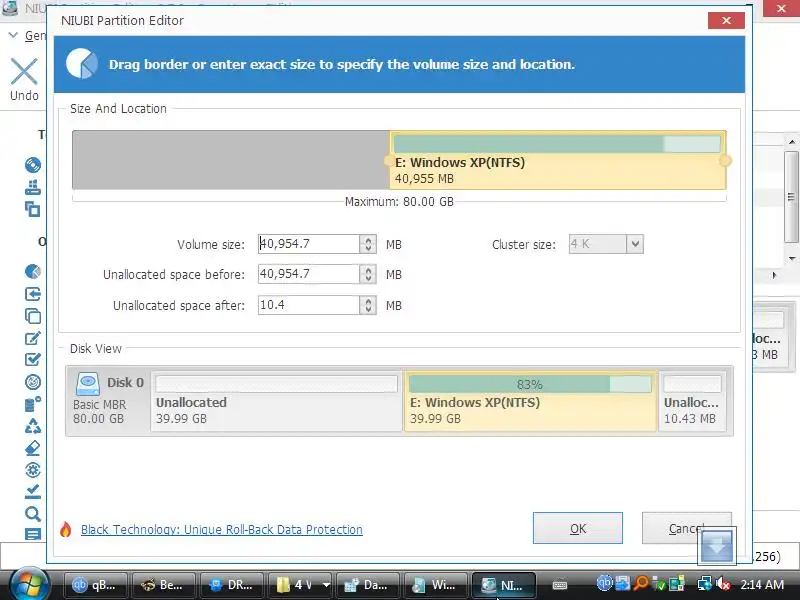This screenshot has width=800, height=600.
Task: Click the circular radar Defrag icon in sidebar
Action: [x=33, y=382]
